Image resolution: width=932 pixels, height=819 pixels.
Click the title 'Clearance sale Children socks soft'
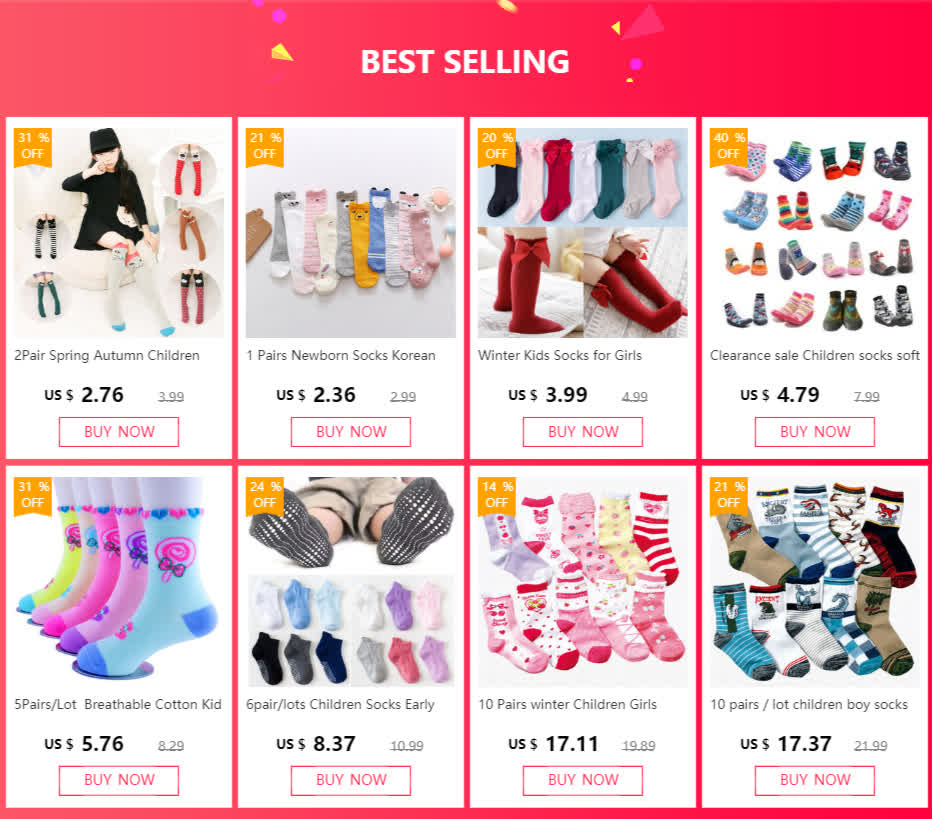coord(814,355)
